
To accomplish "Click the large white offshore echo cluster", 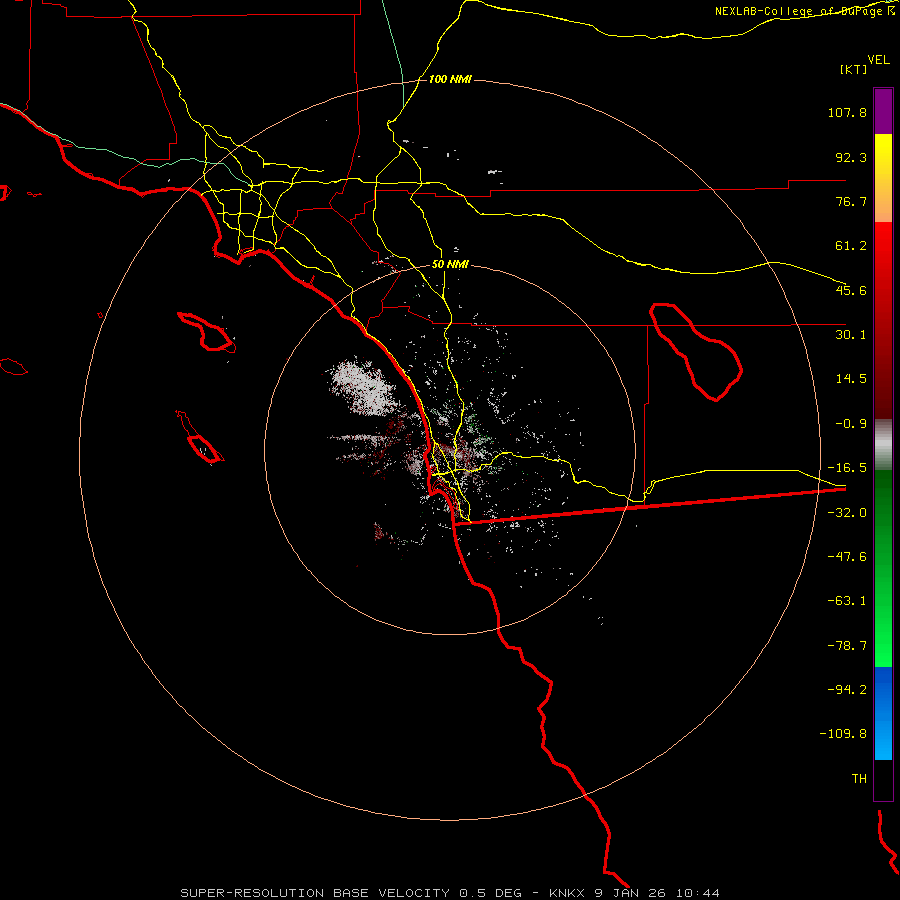I will click(x=362, y=386).
